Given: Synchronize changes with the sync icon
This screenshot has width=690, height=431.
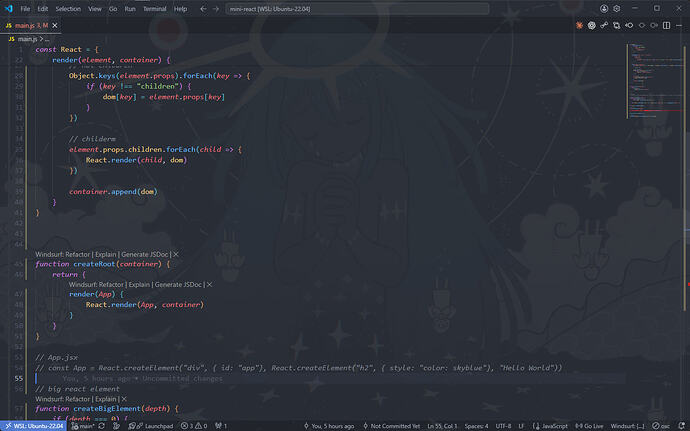Looking at the screenshot, I should (102, 426).
